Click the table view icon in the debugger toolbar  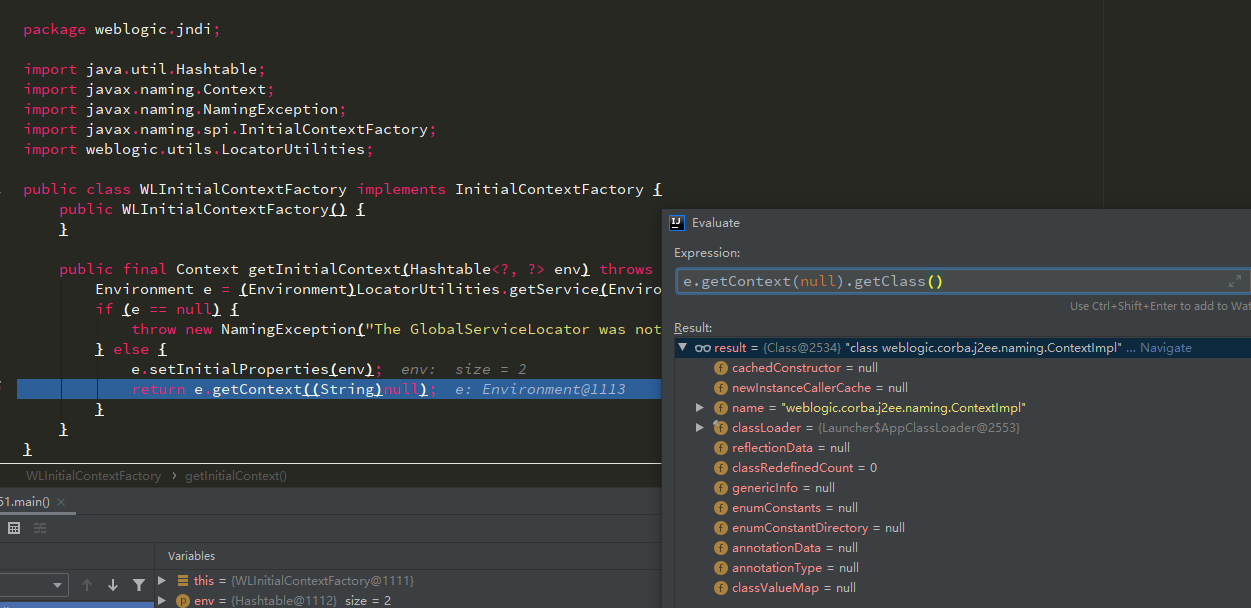click(14, 528)
